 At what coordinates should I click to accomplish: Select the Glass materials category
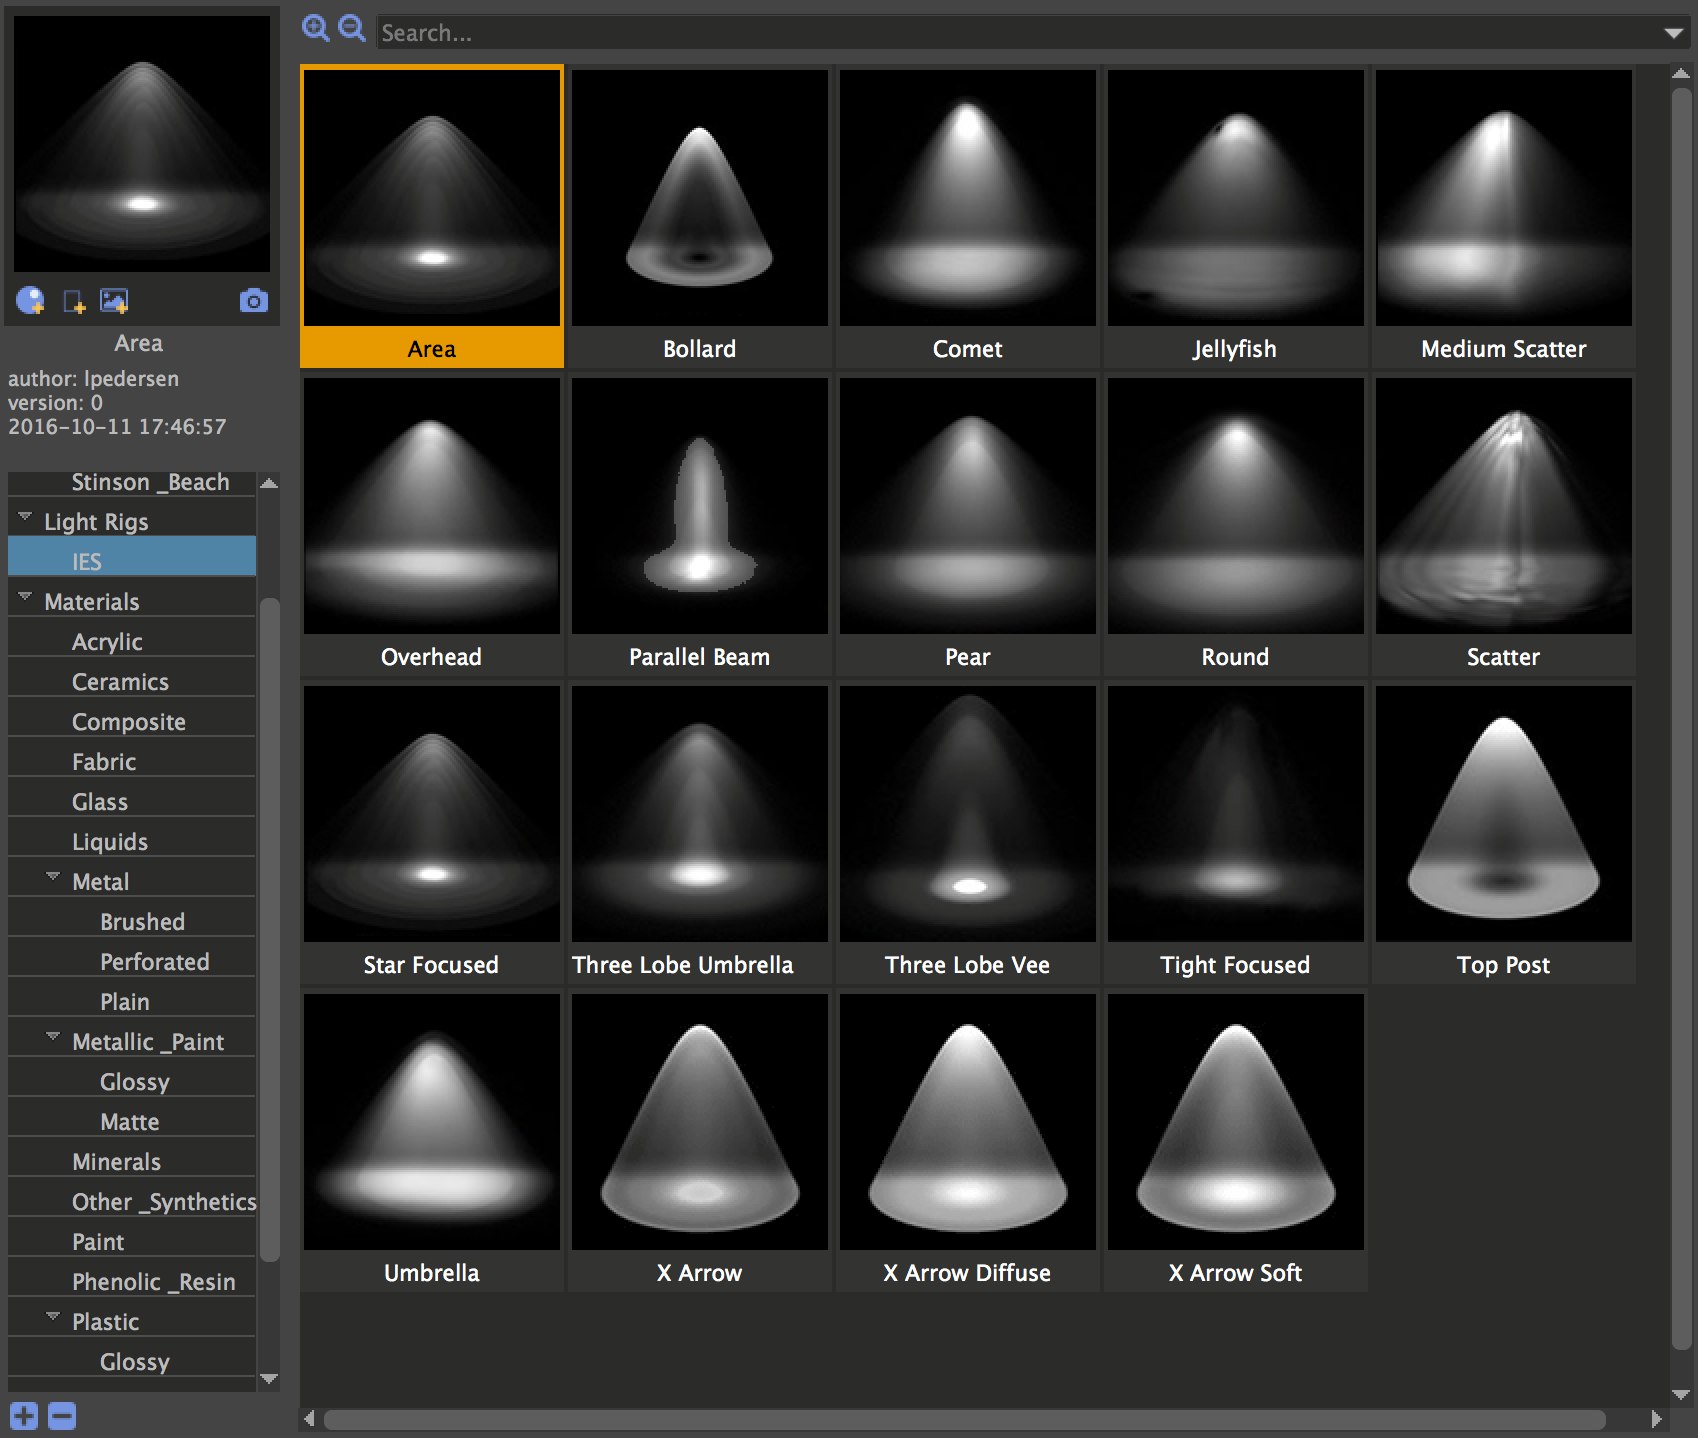coord(99,801)
